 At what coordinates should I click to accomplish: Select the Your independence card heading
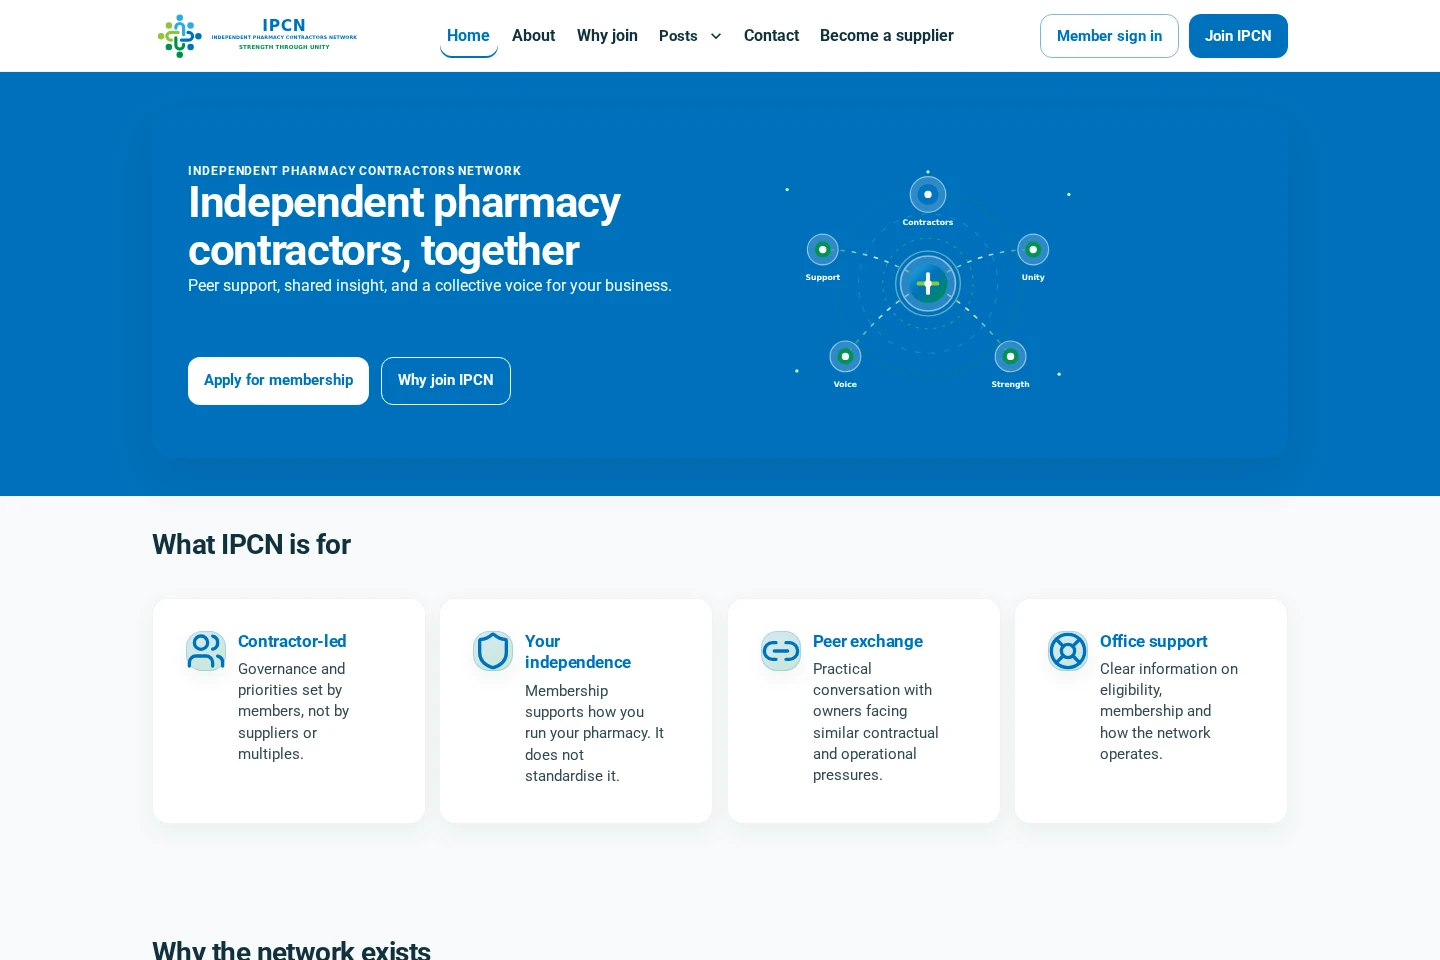point(578,652)
